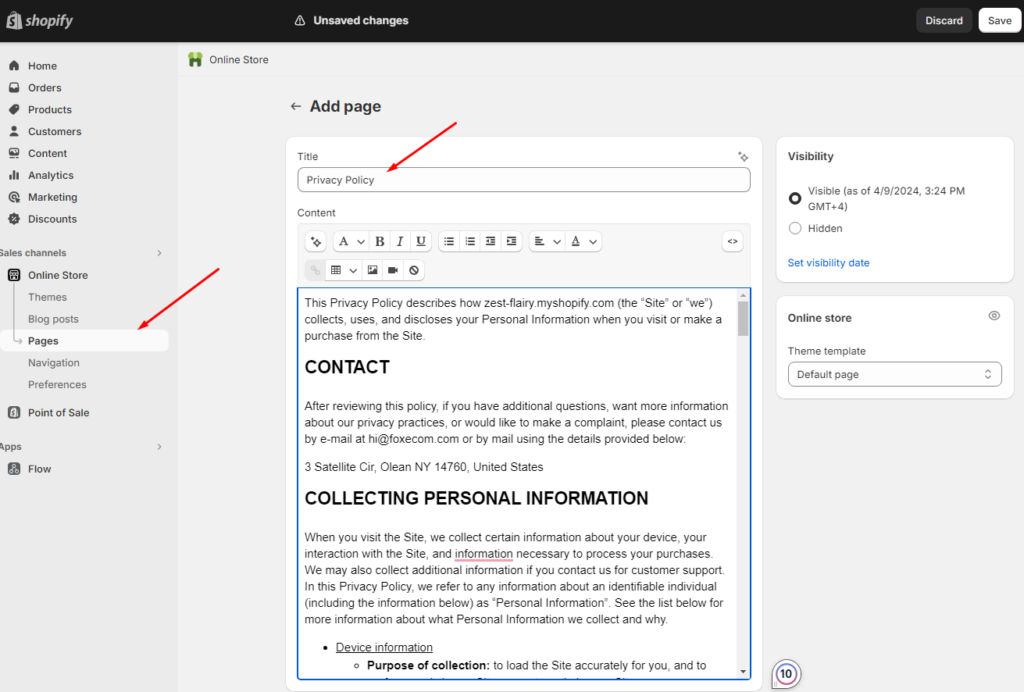
Task: Insert an image into the content
Action: pos(371,269)
